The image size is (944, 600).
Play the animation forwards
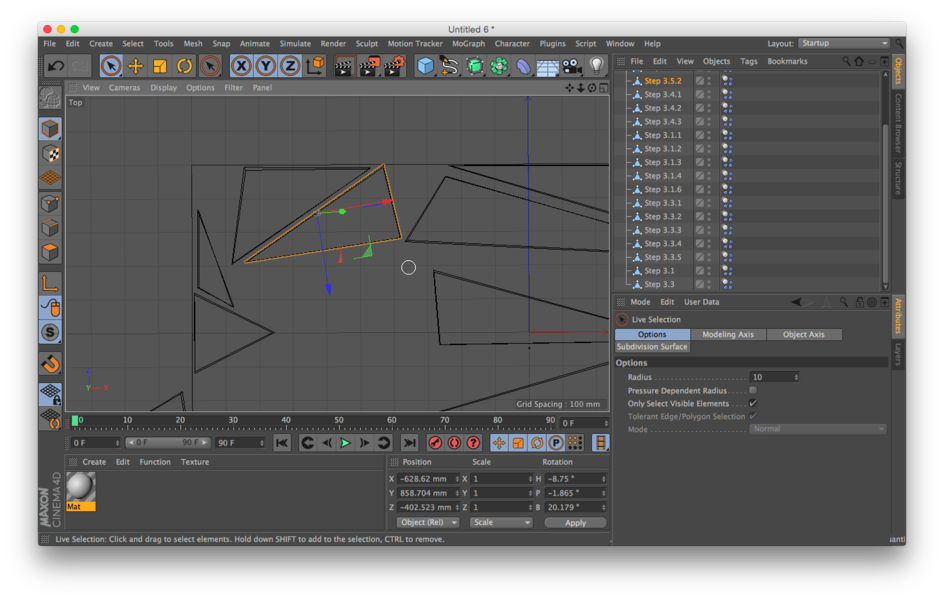(345, 443)
